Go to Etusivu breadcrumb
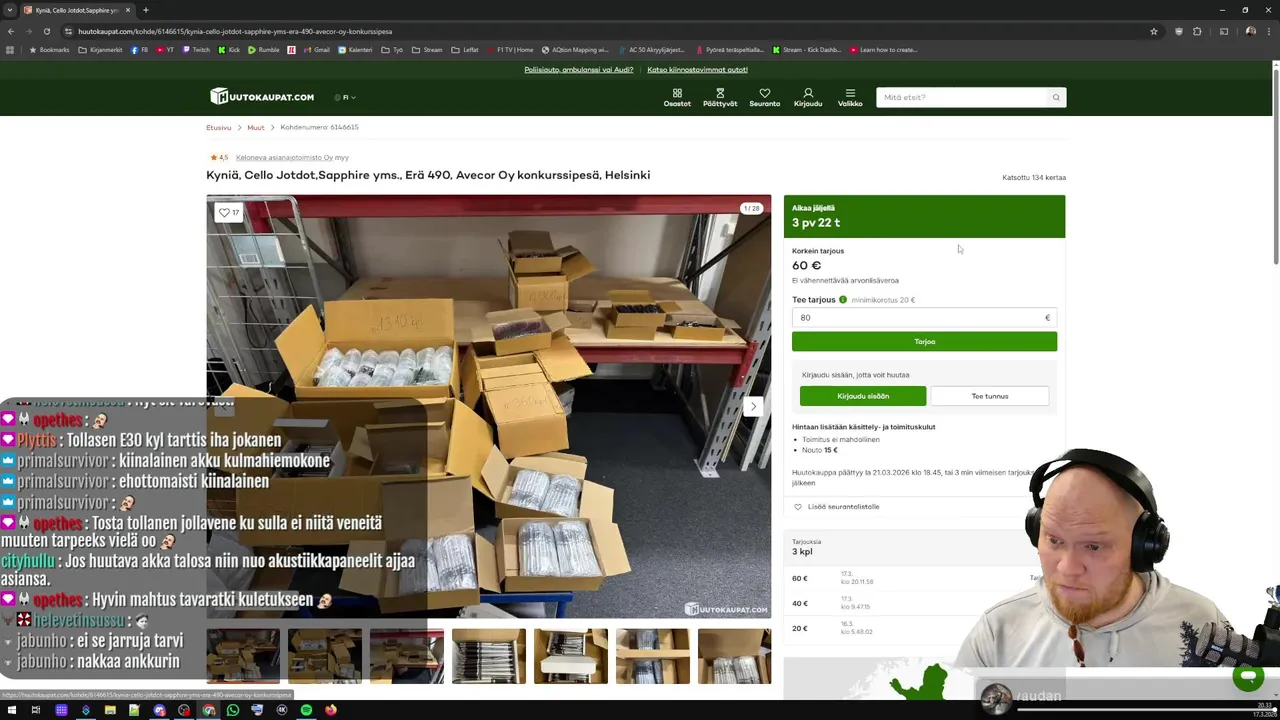This screenshot has height=720, width=1280. (218, 127)
